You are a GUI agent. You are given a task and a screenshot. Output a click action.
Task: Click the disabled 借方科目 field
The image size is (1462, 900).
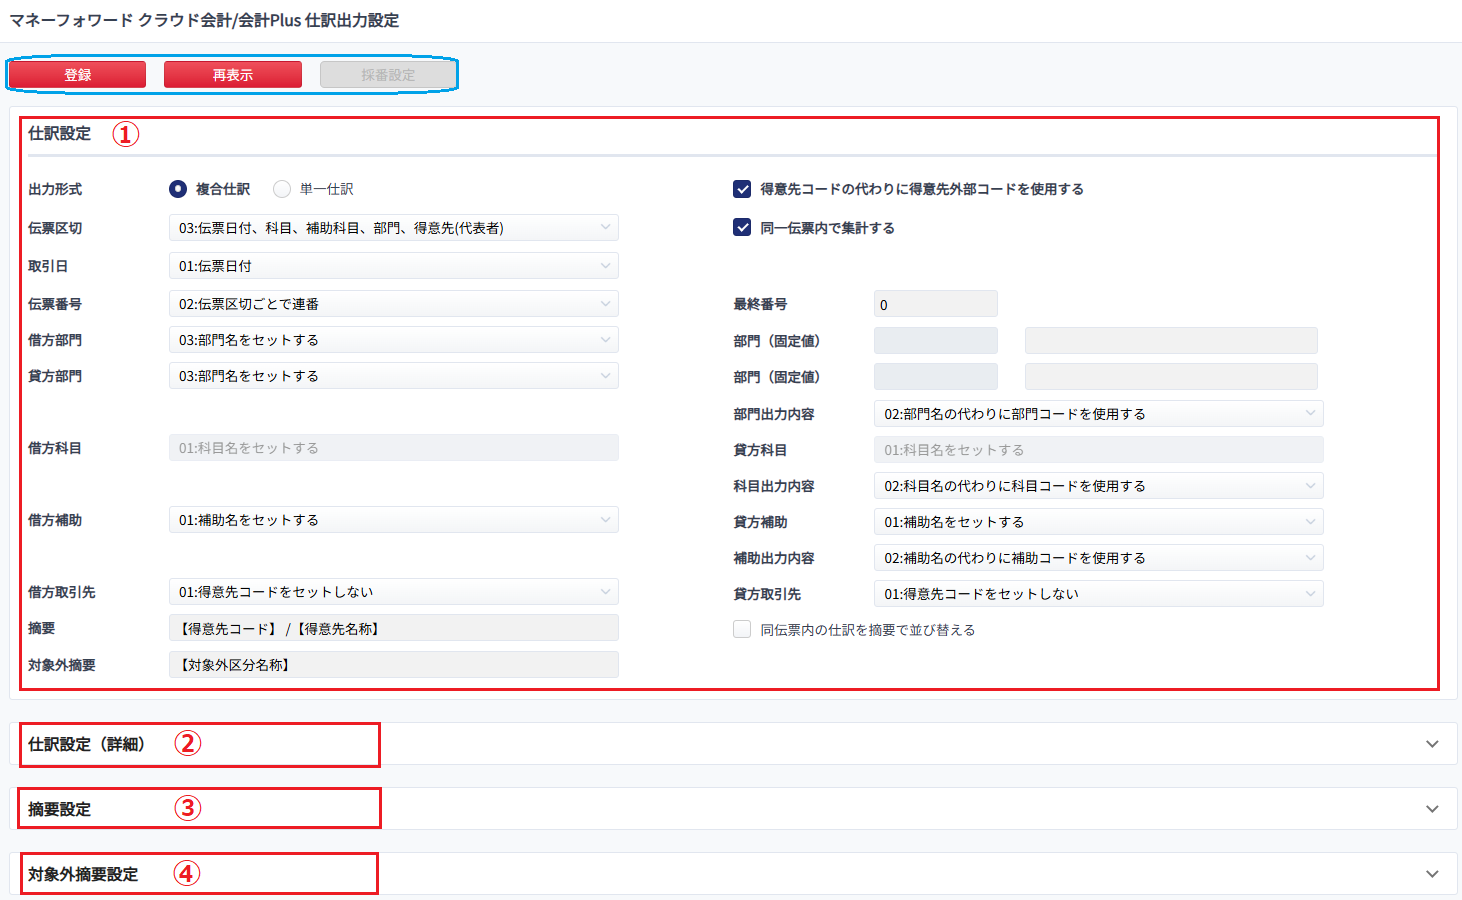coord(393,448)
